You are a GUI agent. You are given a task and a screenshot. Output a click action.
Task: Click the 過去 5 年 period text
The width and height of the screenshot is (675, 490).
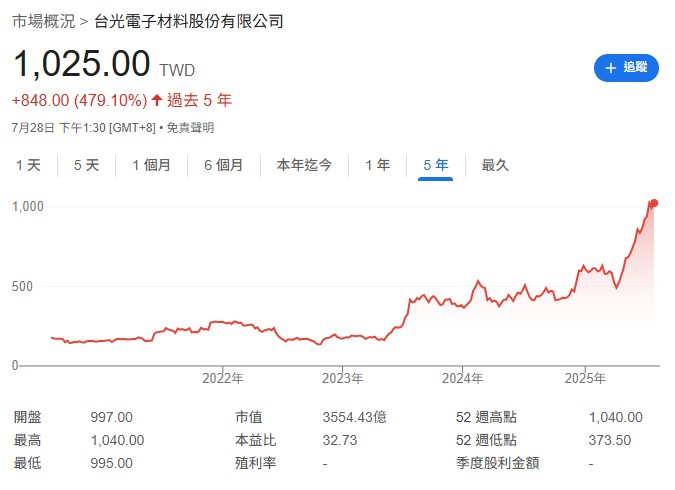(200, 100)
